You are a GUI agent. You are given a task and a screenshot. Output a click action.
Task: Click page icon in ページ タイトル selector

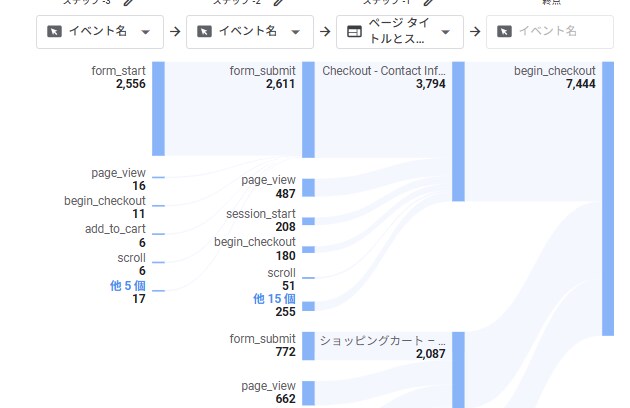click(x=354, y=31)
